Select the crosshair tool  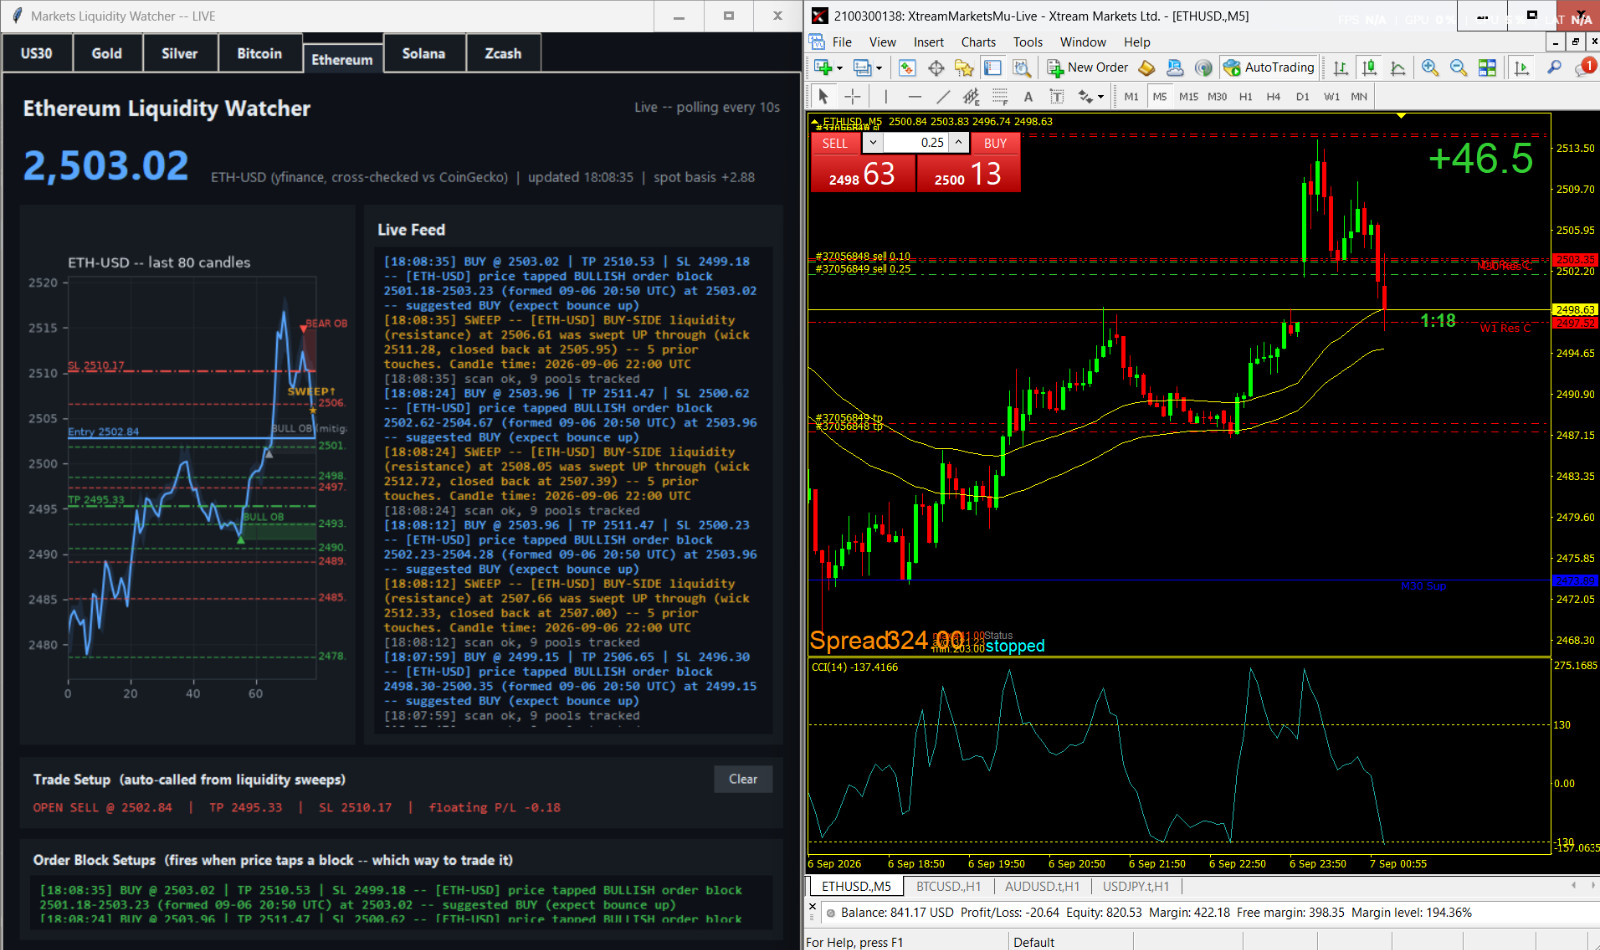point(852,97)
